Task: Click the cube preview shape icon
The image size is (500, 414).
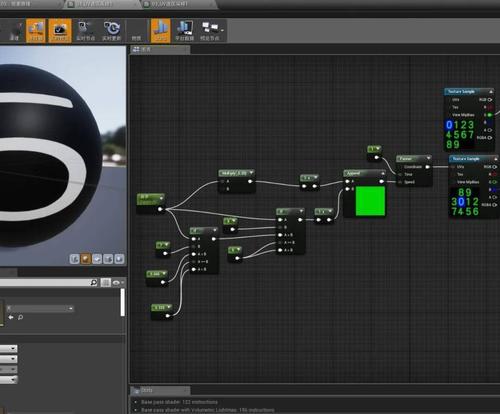Action: pos(108,259)
